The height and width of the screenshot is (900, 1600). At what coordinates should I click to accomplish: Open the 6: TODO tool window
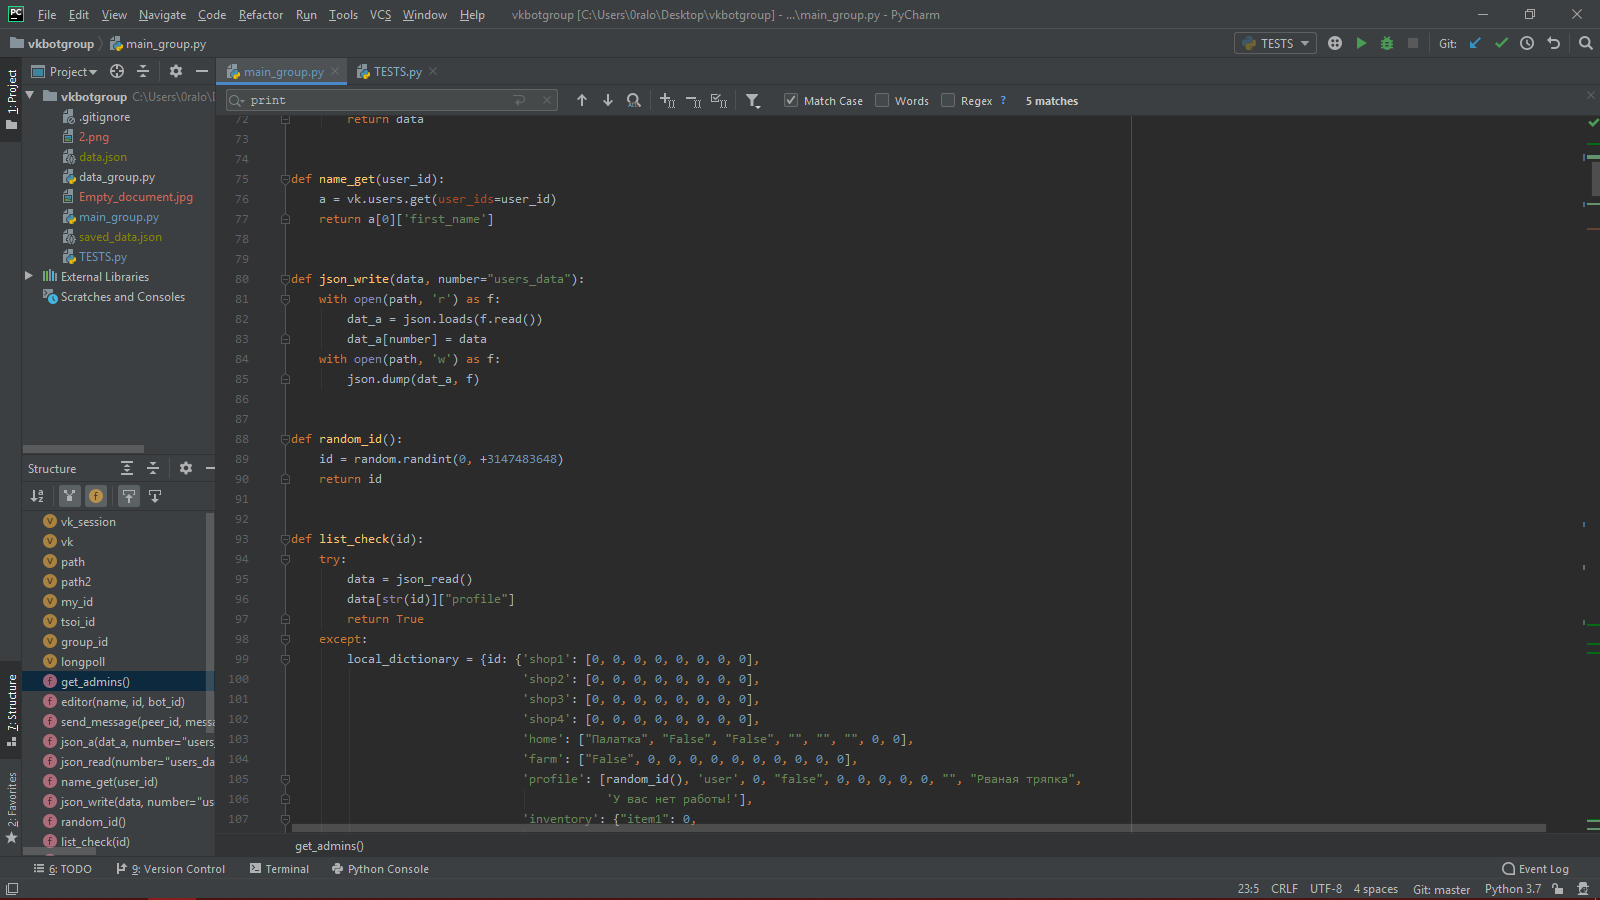click(62, 869)
